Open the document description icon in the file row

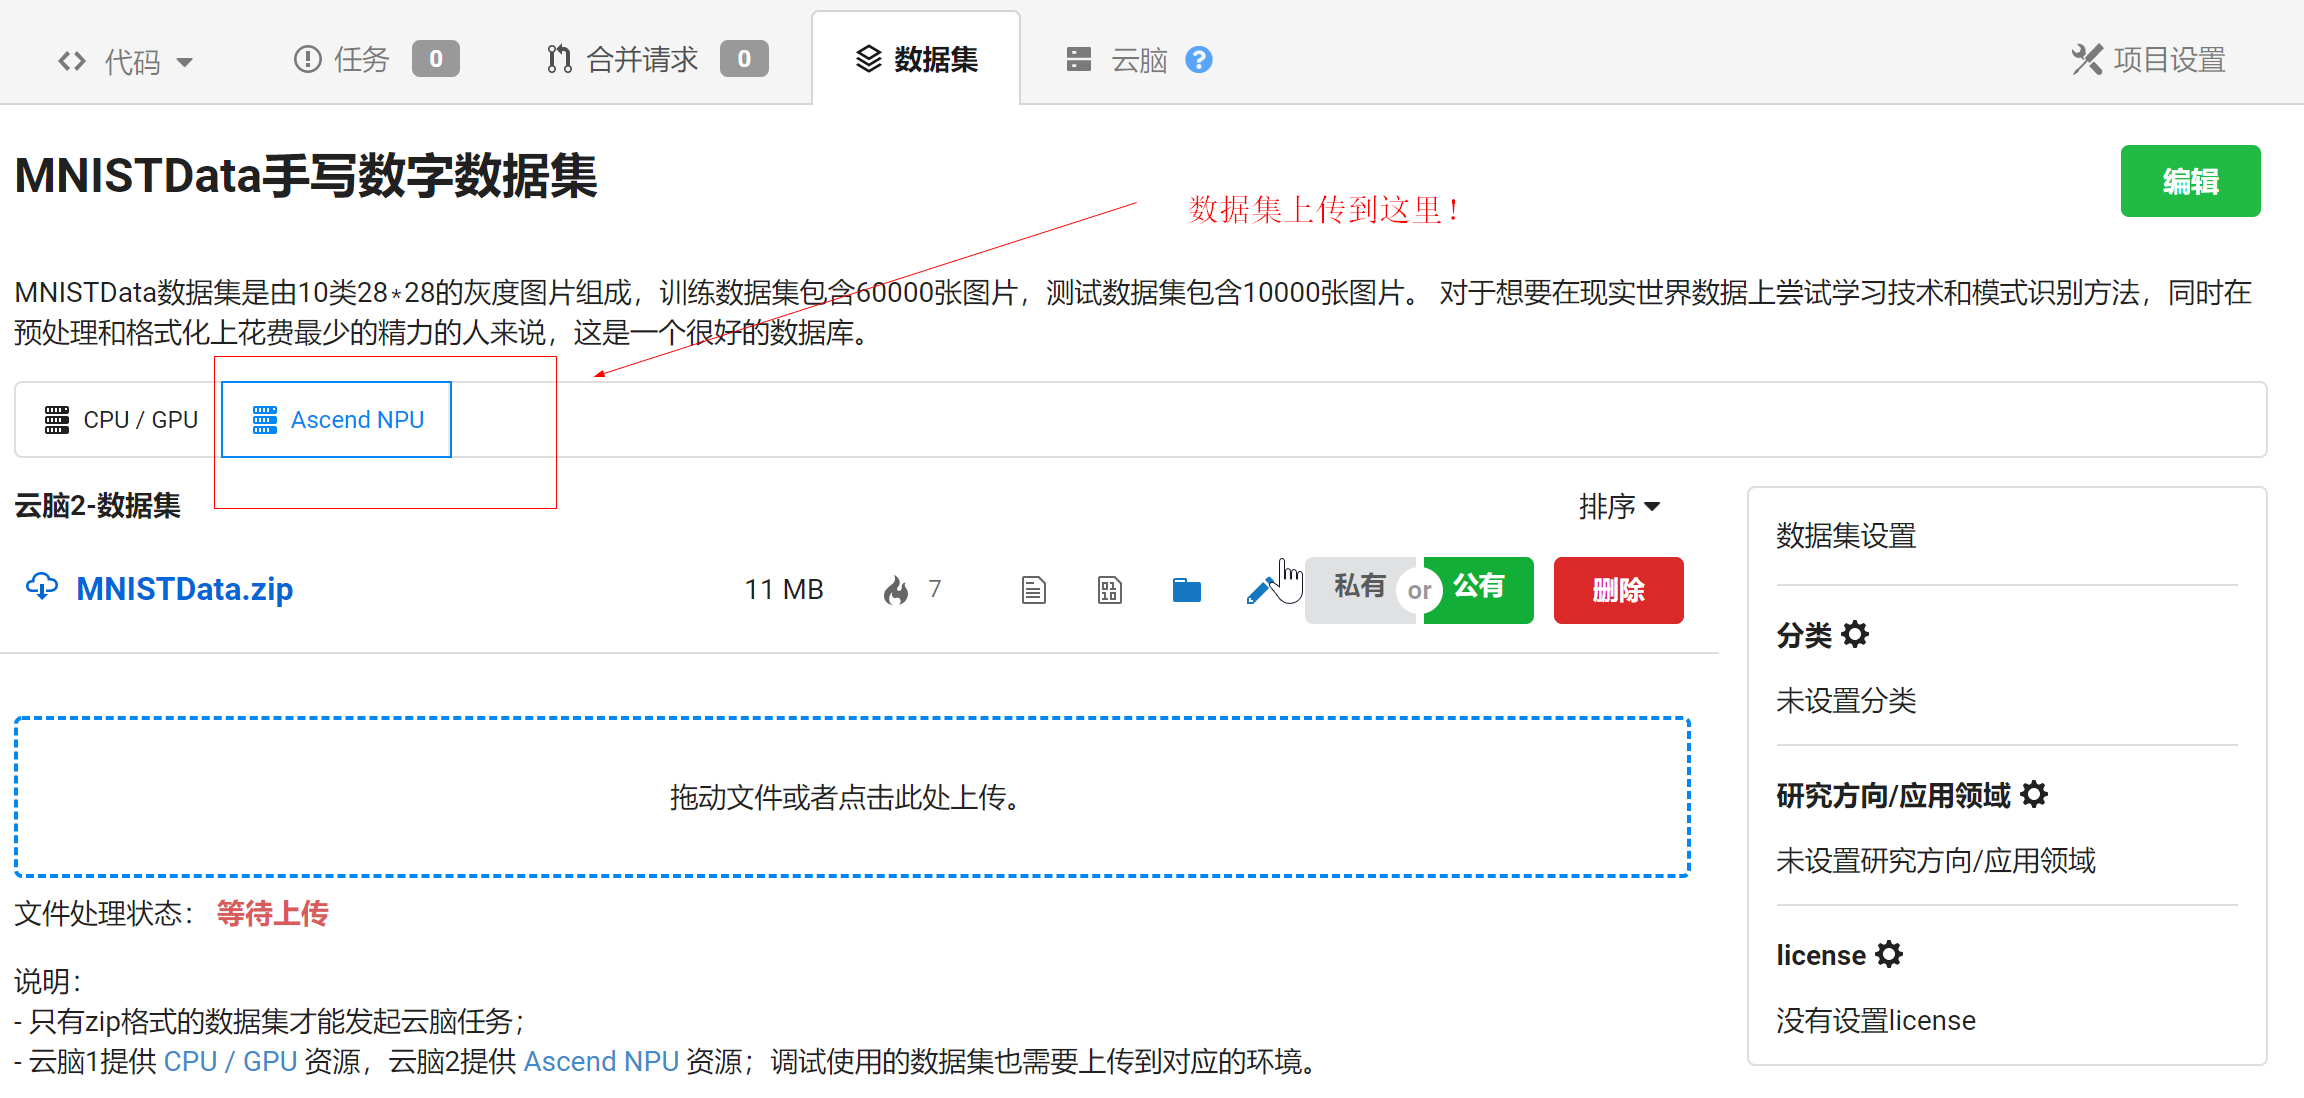coord(1033,590)
